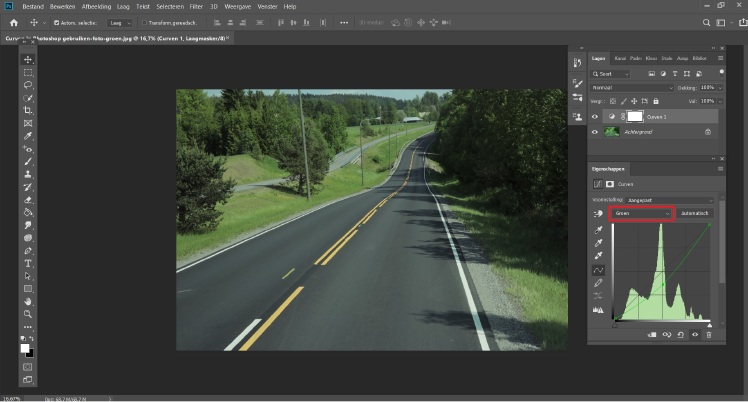Pick the black point eyedropper in Curves
748x402 pixels.
tap(598, 230)
